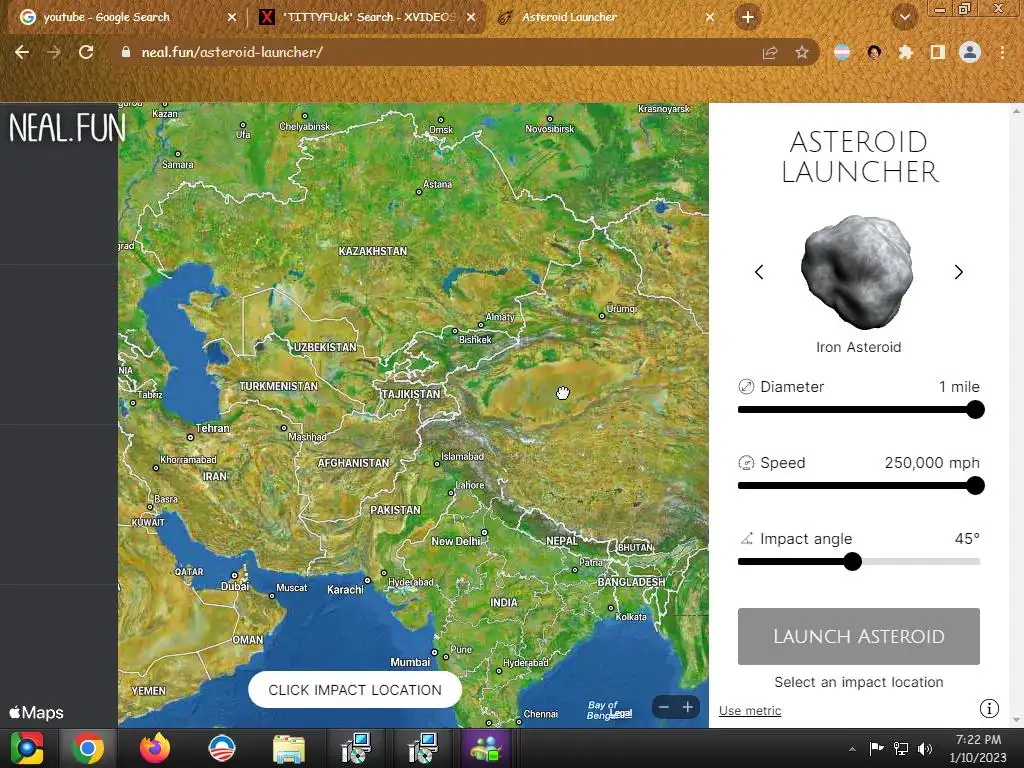The image size is (1024, 768).
Task: Open the volume speaker tray icon
Action: coord(925,748)
